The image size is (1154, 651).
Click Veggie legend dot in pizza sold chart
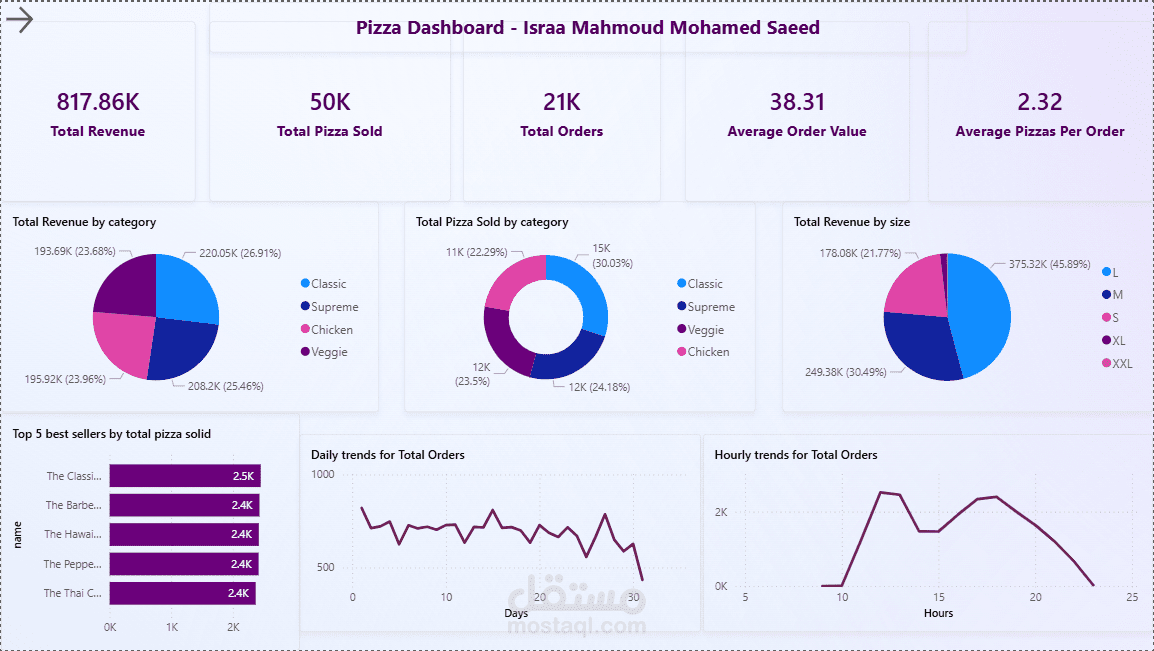[682, 329]
